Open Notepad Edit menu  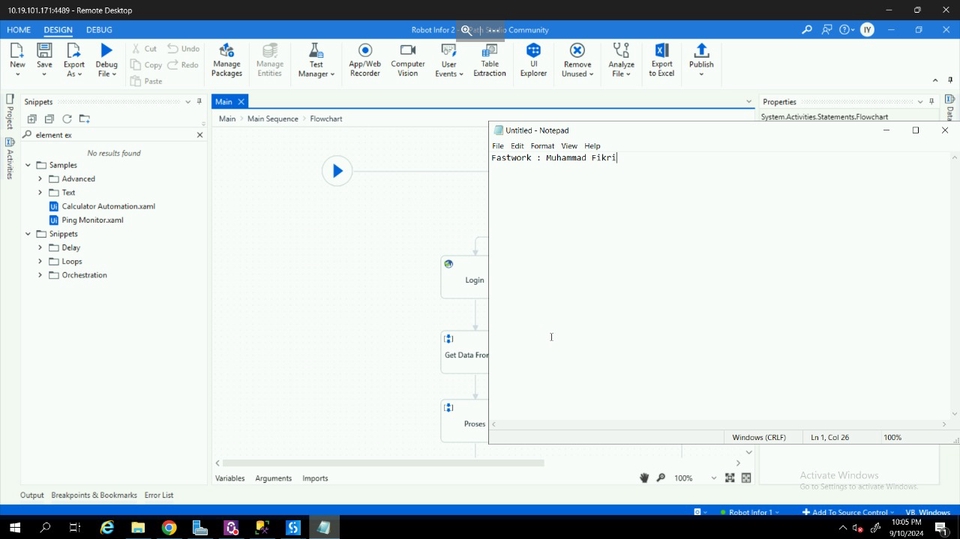coord(517,146)
